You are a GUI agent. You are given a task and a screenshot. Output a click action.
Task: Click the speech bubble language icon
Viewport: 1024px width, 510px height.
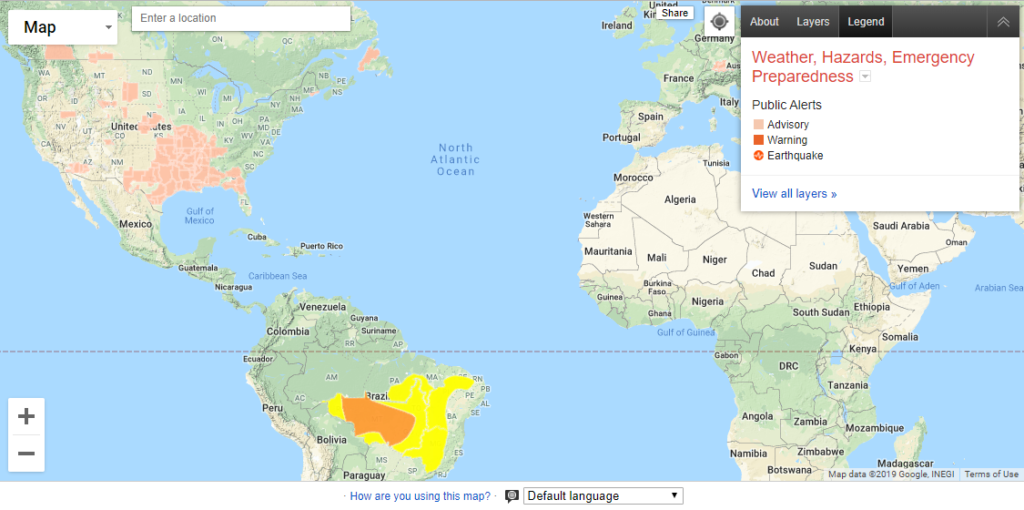point(512,496)
